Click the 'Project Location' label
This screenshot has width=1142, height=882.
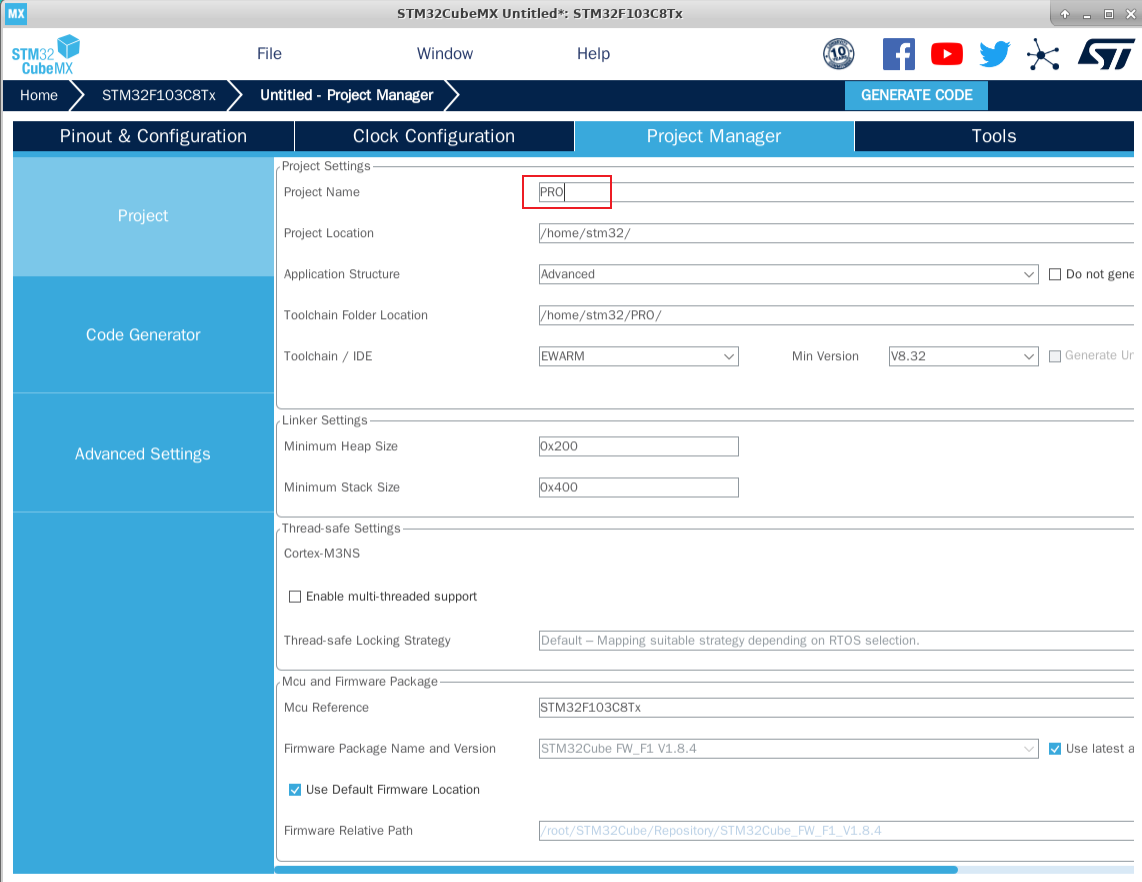[328, 233]
